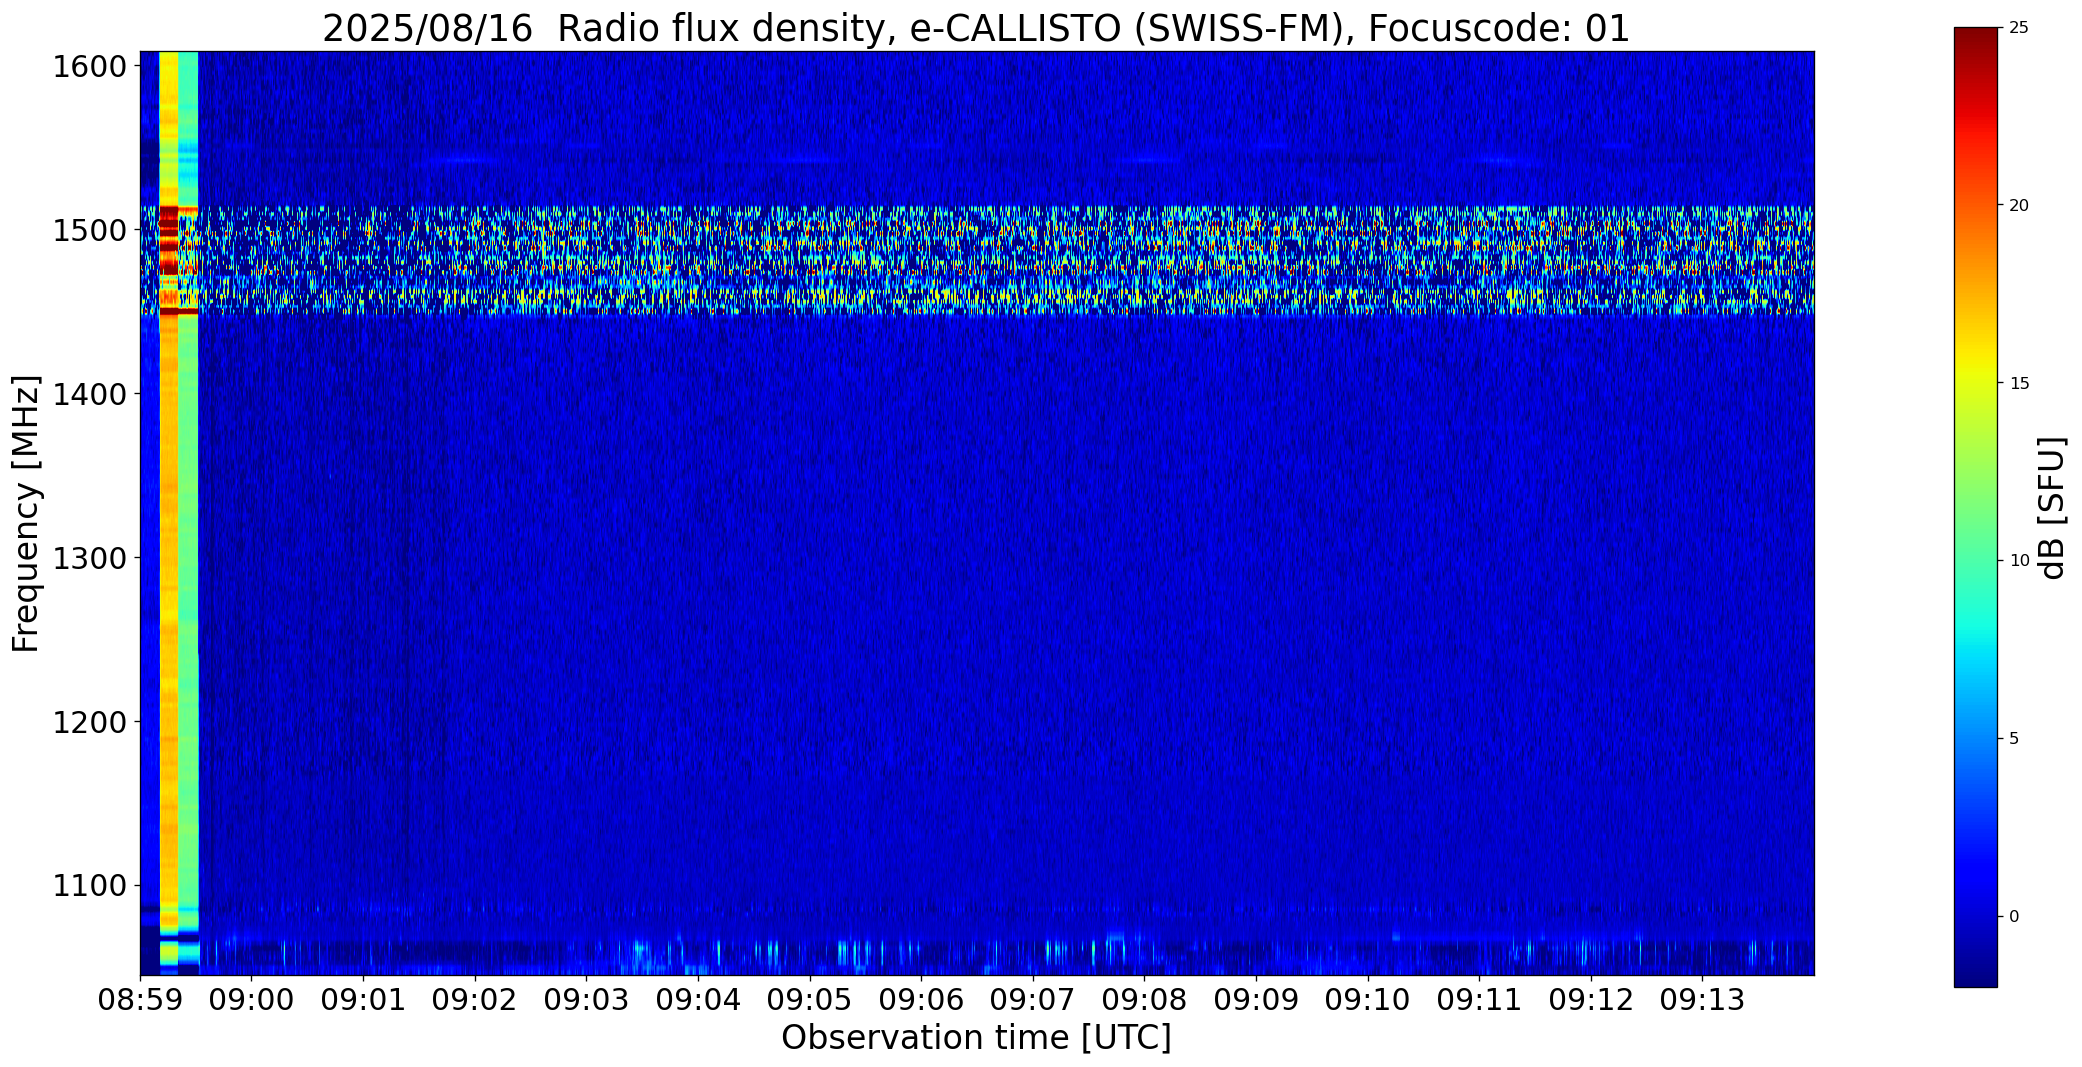Screen dimensions: 2082x1067
Task: Click the 08:59 time tick label
Action: pyautogui.click(x=140, y=1000)
